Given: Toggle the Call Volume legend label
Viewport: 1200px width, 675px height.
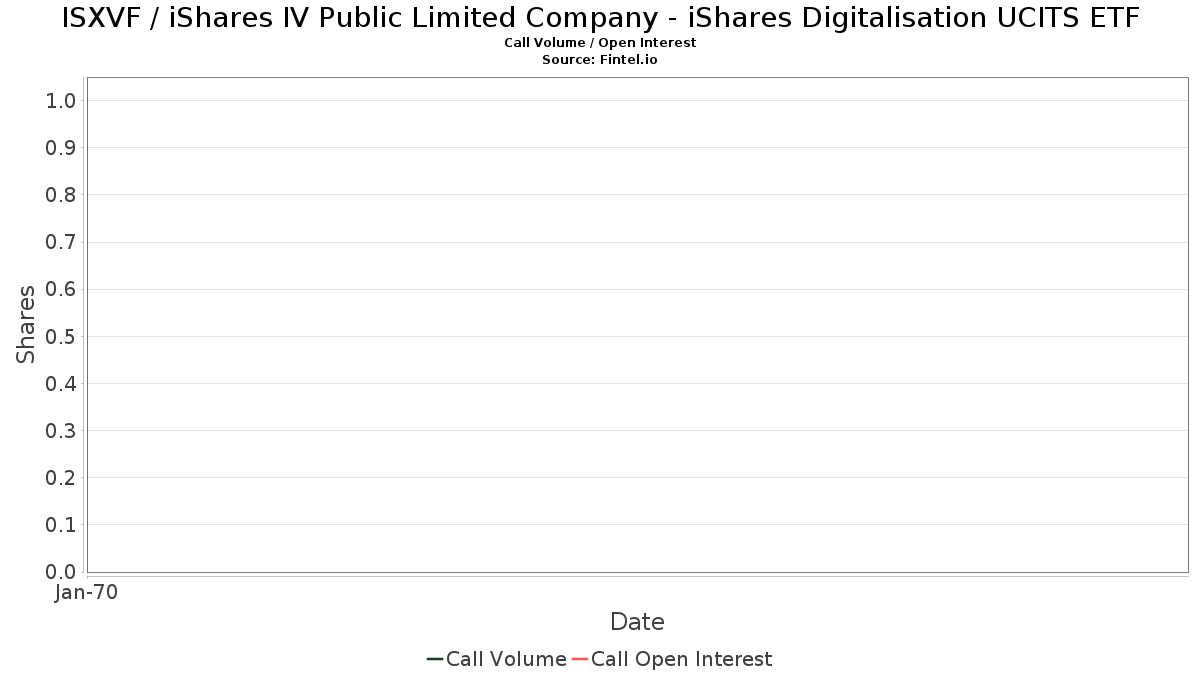Looking at the screenshot, I should tap(506, 659).
